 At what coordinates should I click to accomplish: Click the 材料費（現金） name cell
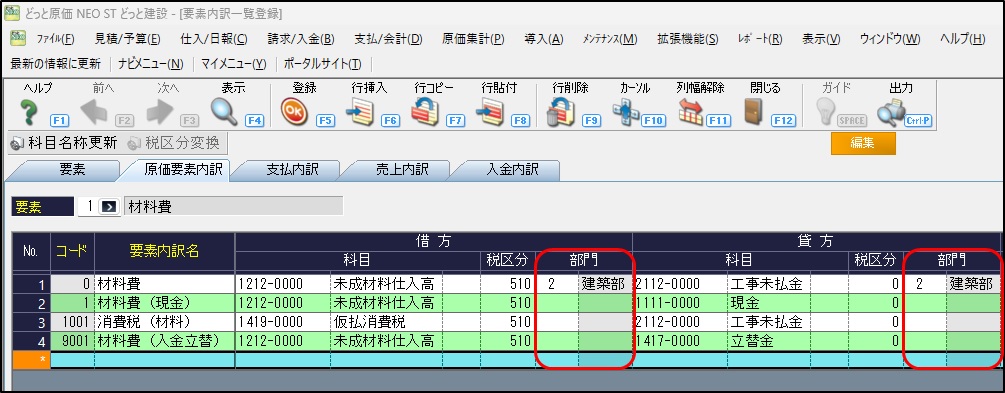[164, 303]
